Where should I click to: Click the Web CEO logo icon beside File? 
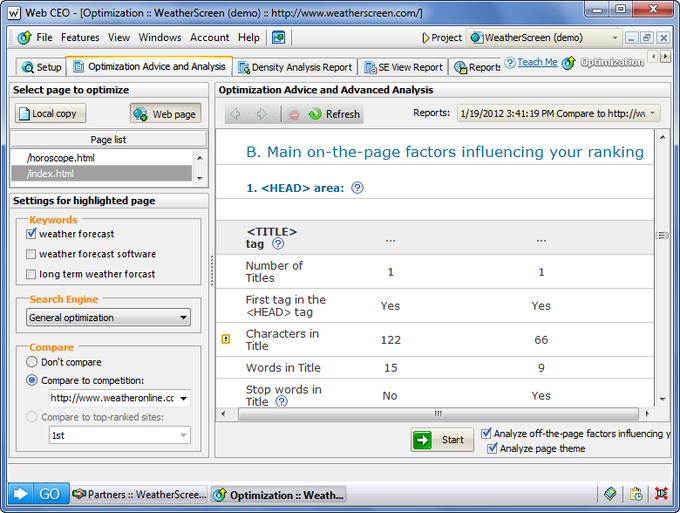coord(24,38)
